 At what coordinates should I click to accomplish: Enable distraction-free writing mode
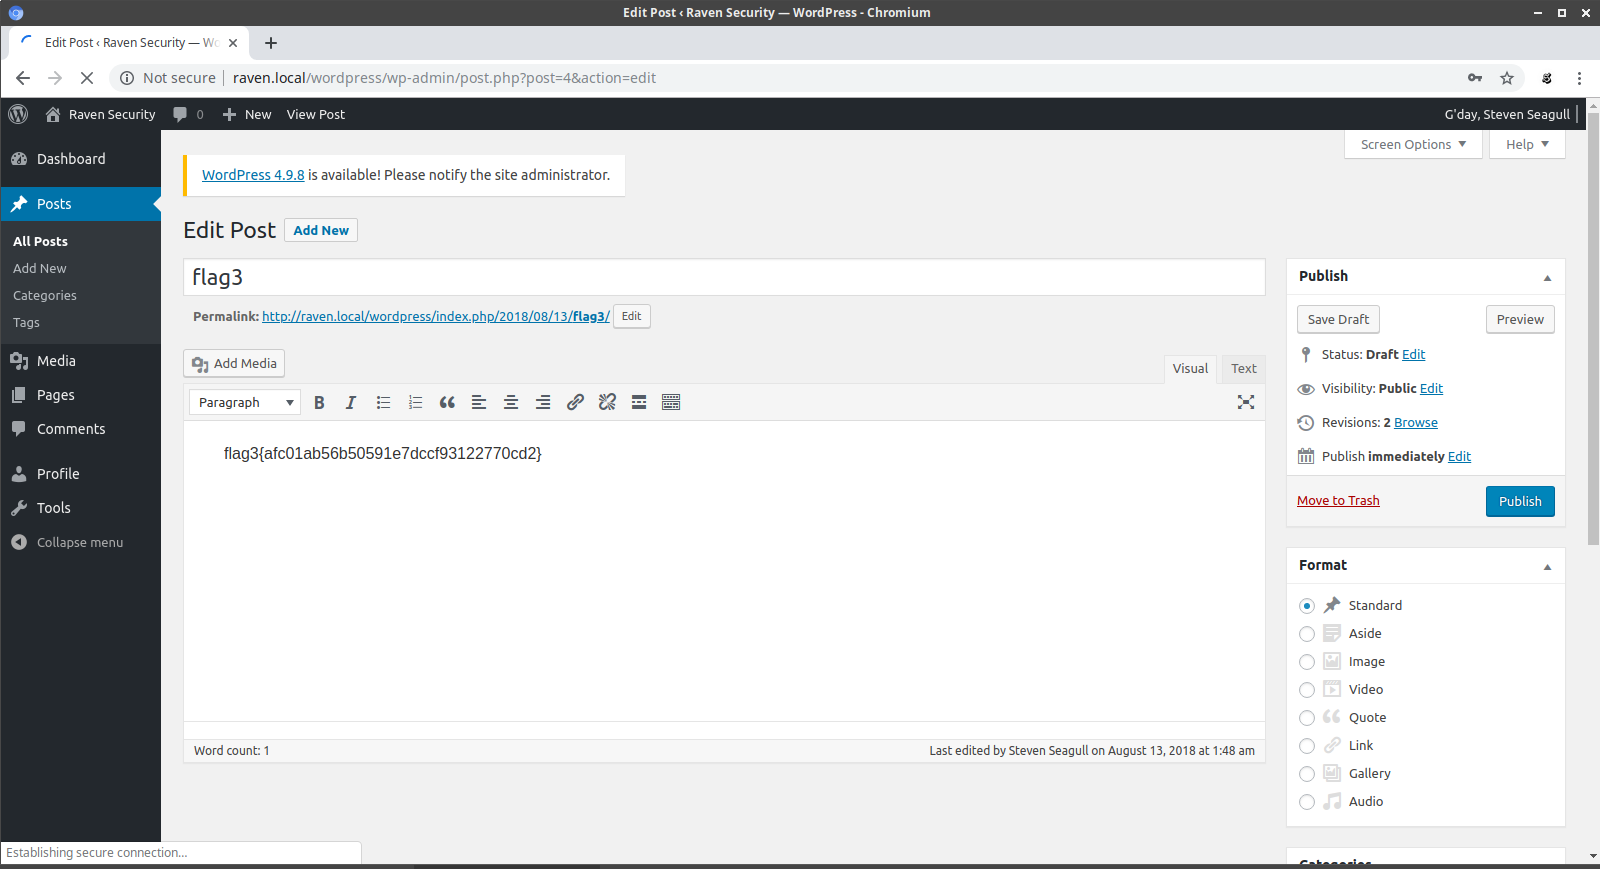(1246, 402)
